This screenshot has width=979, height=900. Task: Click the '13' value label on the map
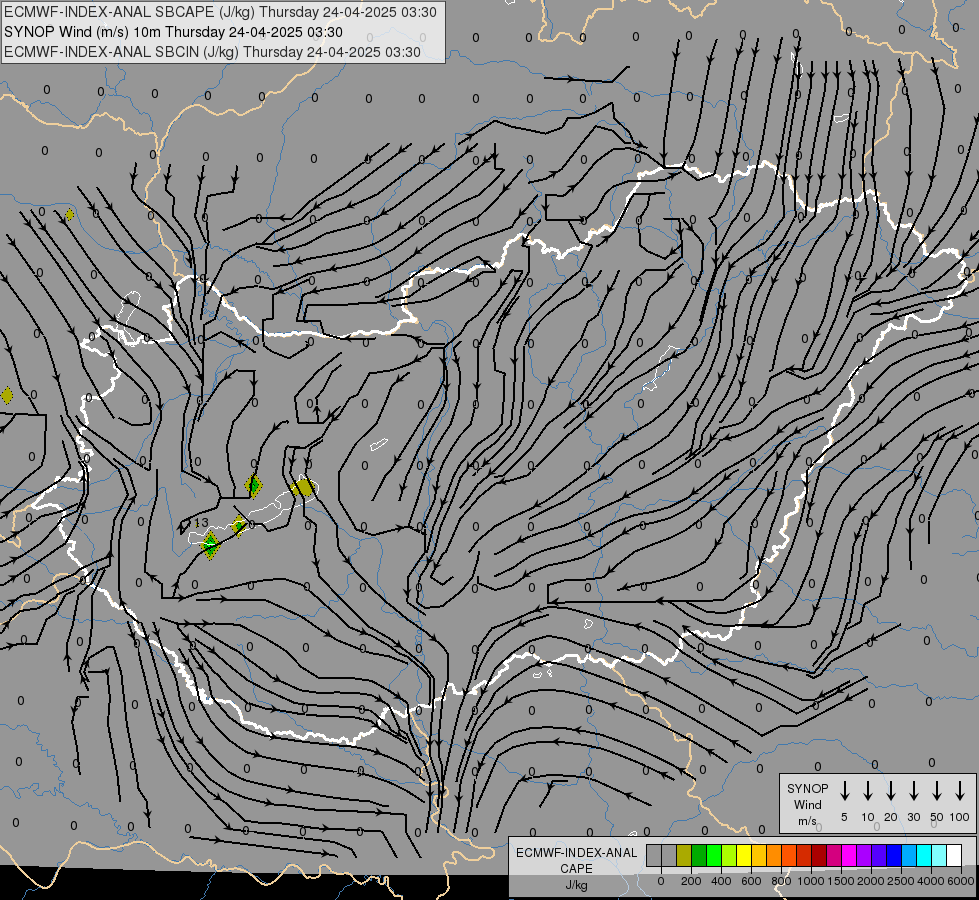pyautogui.click(x=201, y=523)
